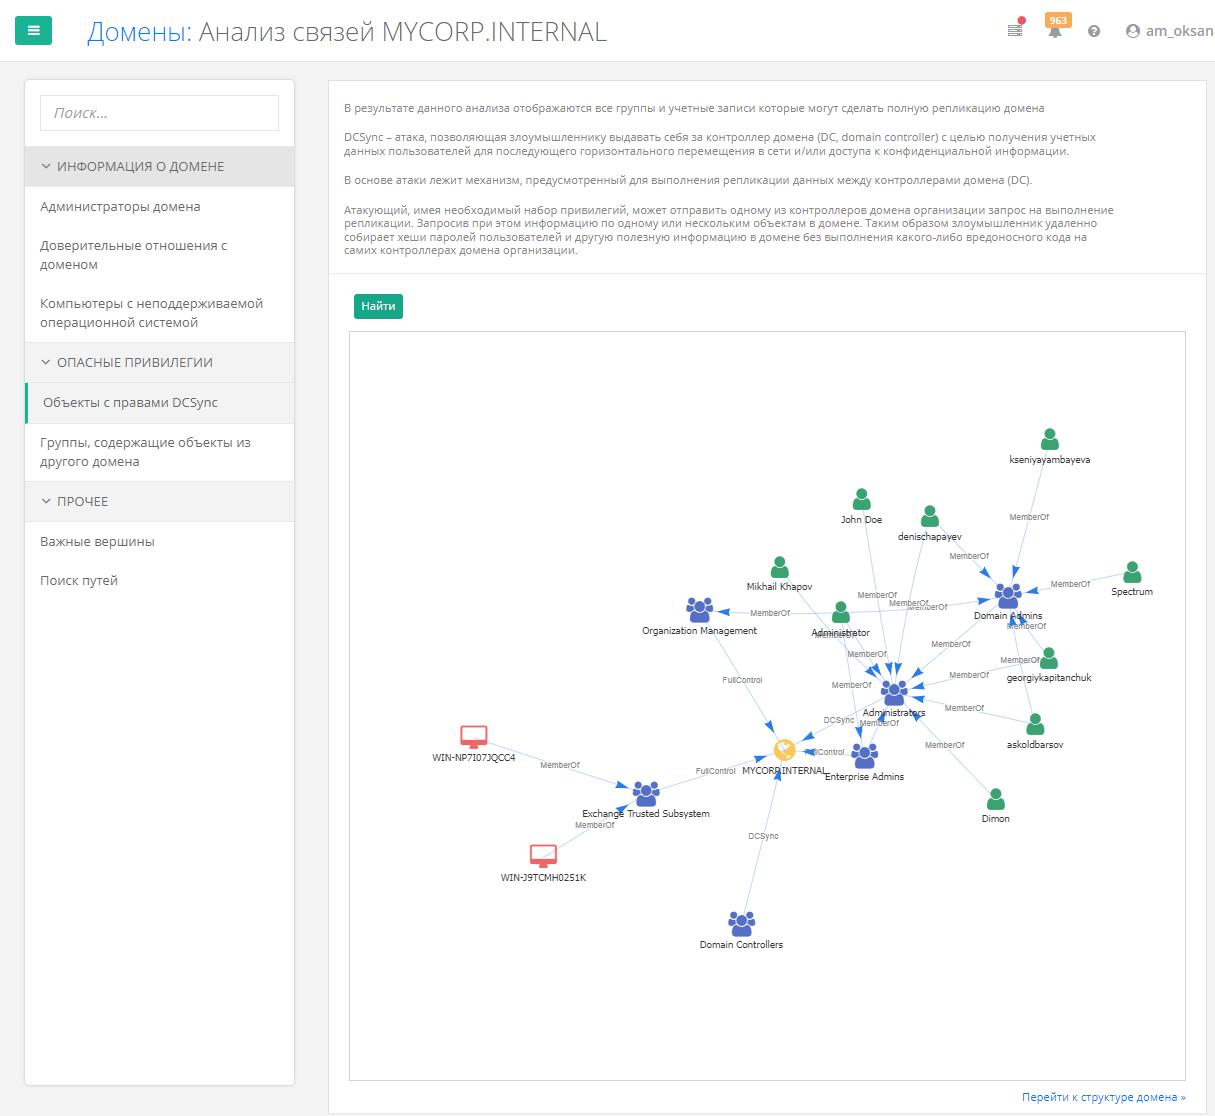Focus the Поиск search field
The height and width of the screenshot is (1116, 1215).
click(x=160, y=113)
